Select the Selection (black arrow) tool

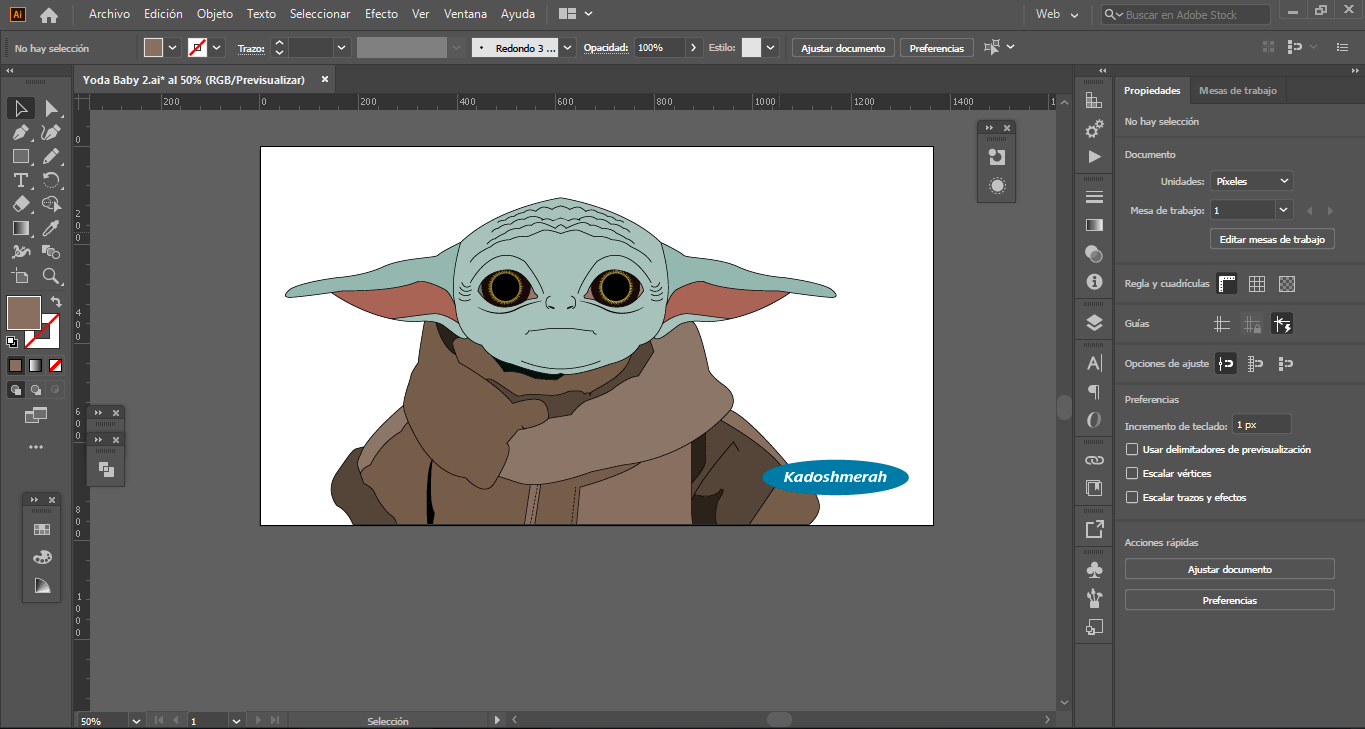tap(20, 108)
